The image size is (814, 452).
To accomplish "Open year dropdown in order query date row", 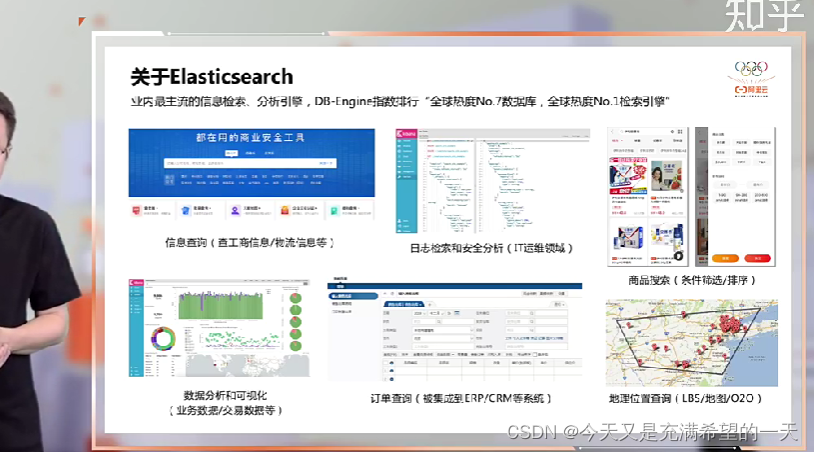I will point(419,313).
